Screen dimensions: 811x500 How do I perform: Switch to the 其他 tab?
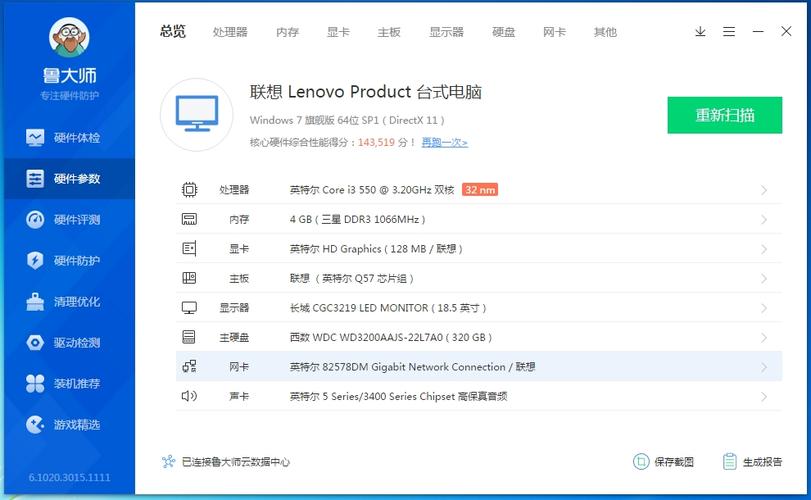click(x=605, y=32)
